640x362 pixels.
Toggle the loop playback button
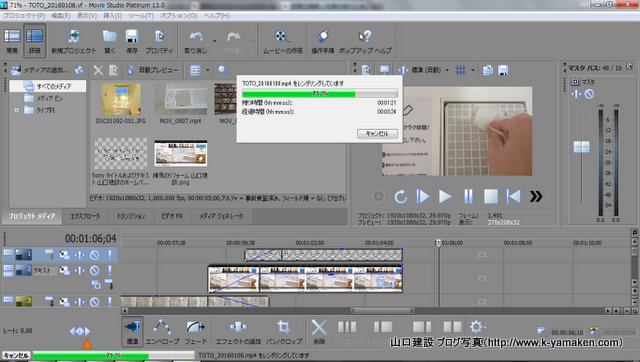pyautogui.click(x=401, y=197)
